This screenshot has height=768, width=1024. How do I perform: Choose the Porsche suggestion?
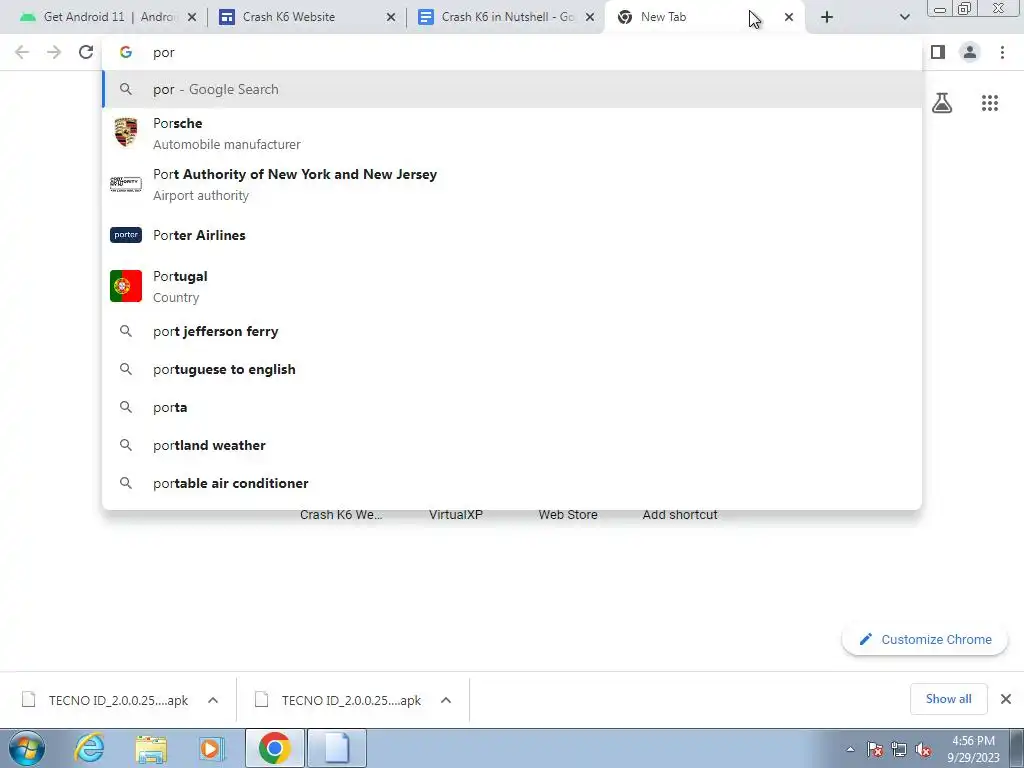512,133
